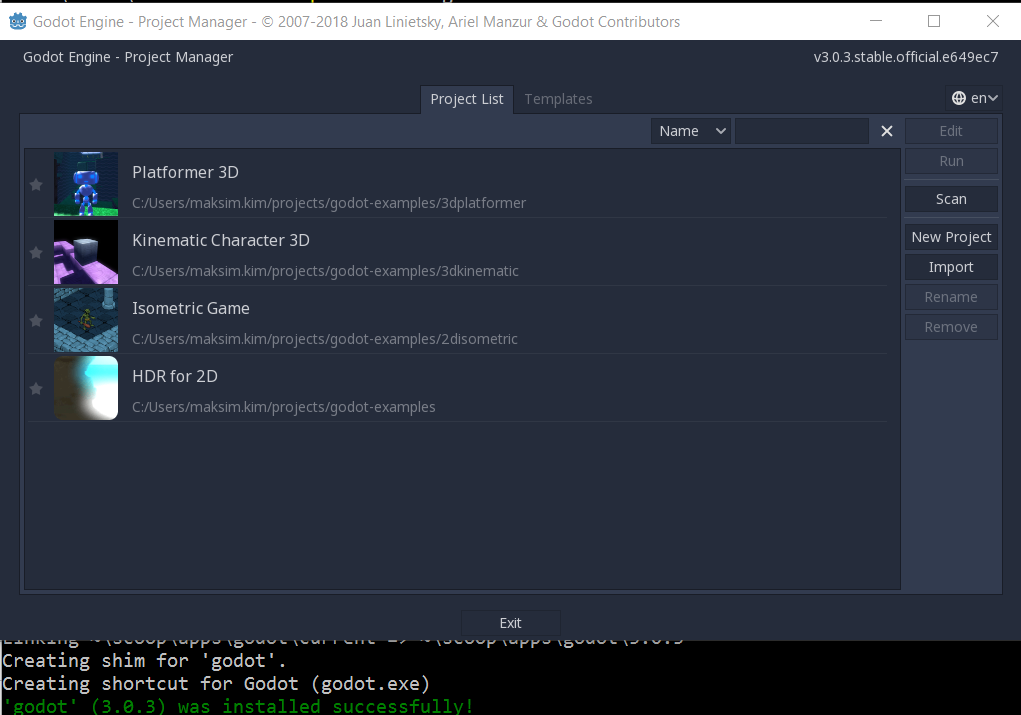Favorite the Kinematic Character 3D star
Image resolution: width=1021 pixels, height=715 pixels.
(x=36, y=253)
